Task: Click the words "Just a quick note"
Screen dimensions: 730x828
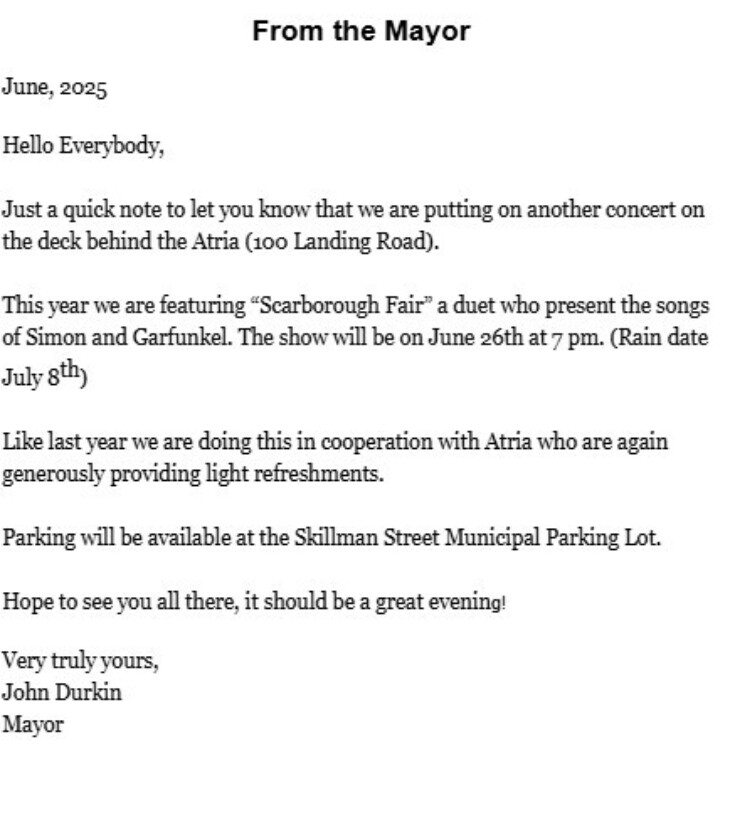Action: (70, 211)
